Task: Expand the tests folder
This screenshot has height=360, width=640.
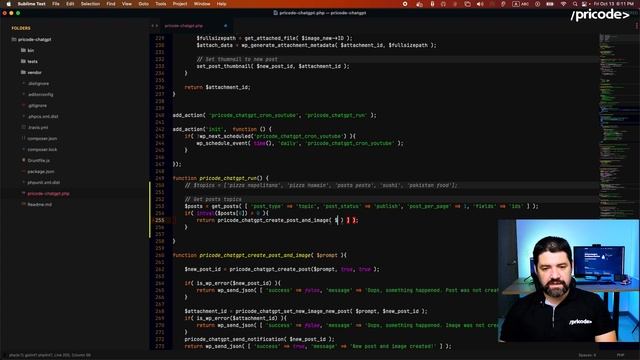Action: [32, 61]
